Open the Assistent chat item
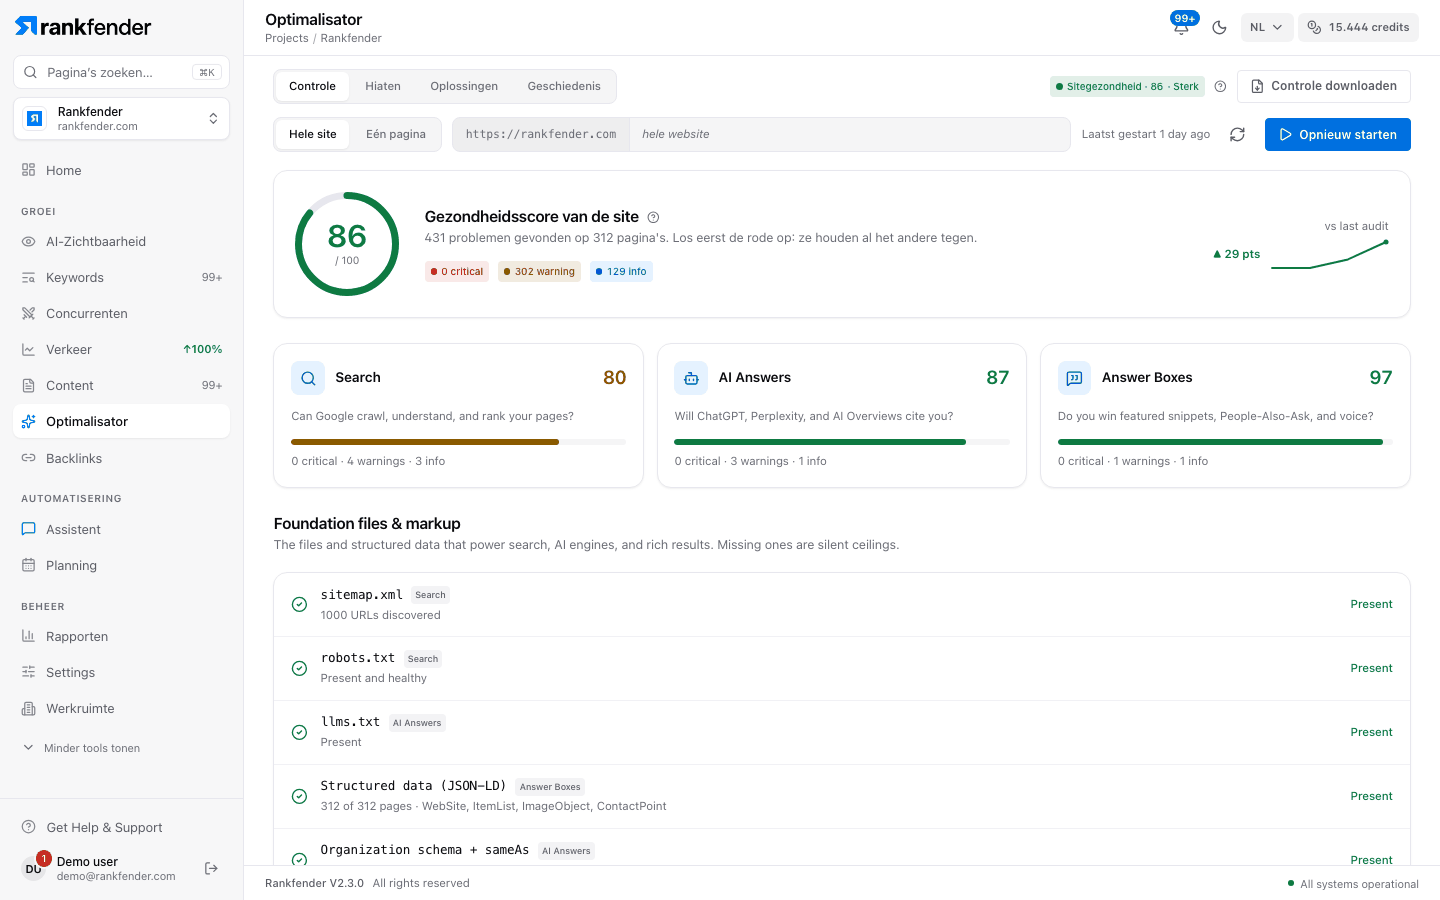 (x=121, y=529)
